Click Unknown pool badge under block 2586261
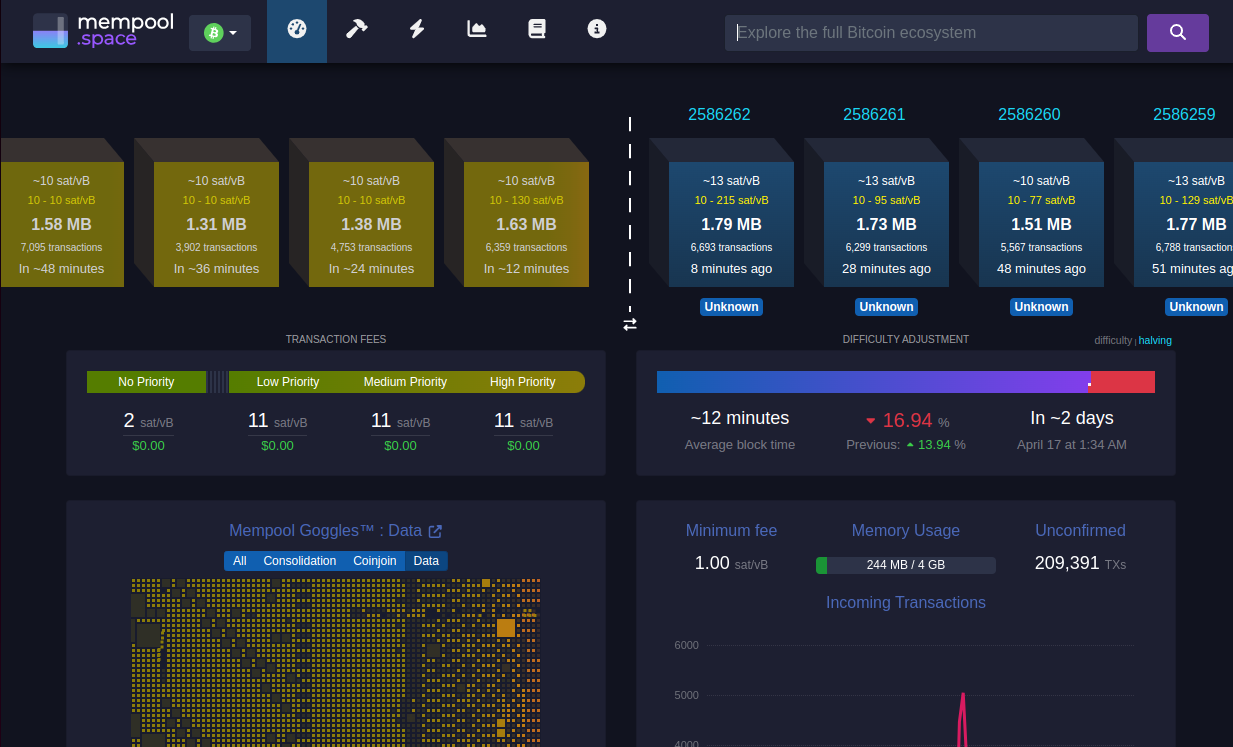This screenshot has width=1233, height=747. [x=886, y=307]
